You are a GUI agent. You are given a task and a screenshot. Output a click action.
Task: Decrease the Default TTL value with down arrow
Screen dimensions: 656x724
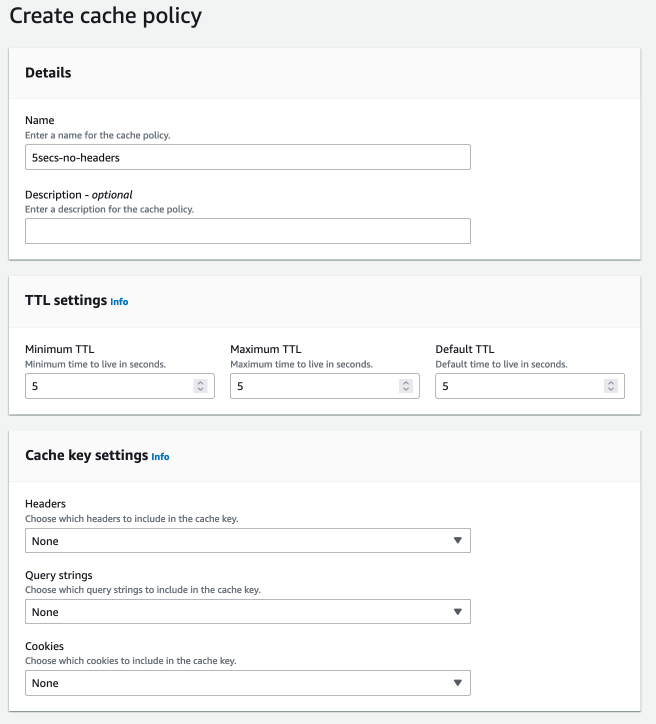coord(610,390)
